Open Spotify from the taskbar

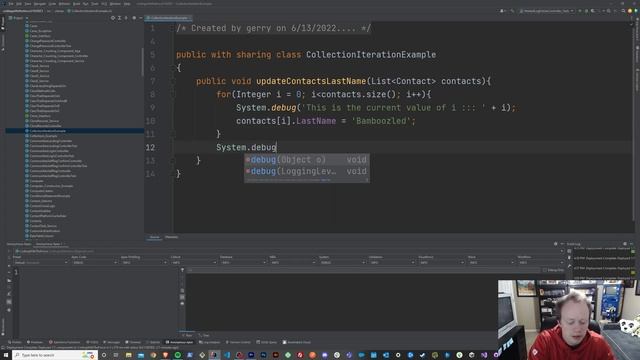click(x=178, y=355)
